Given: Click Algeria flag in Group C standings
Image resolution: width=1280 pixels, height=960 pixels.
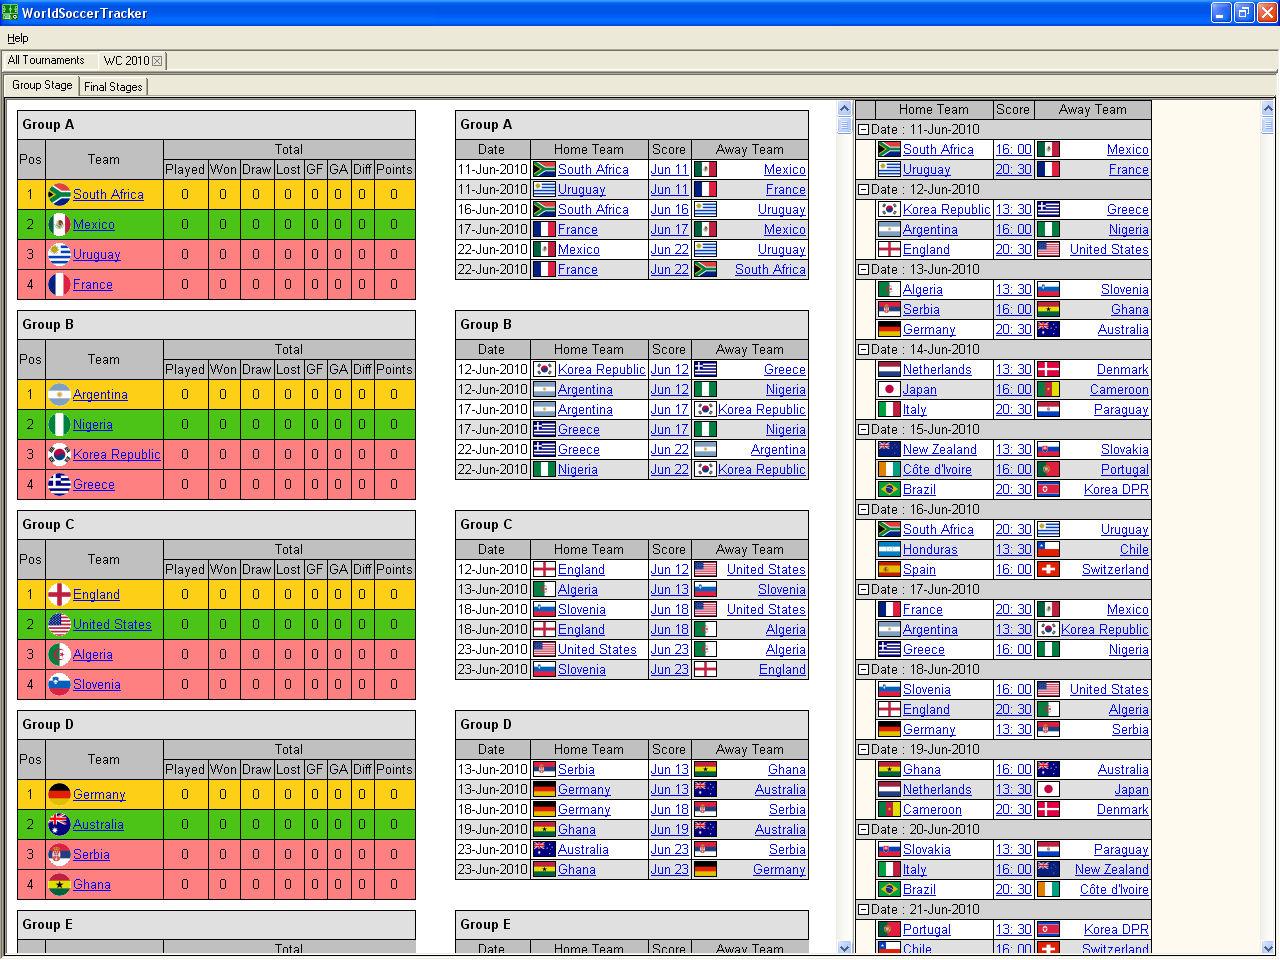Looking at the screenshot, I should 59,654.
